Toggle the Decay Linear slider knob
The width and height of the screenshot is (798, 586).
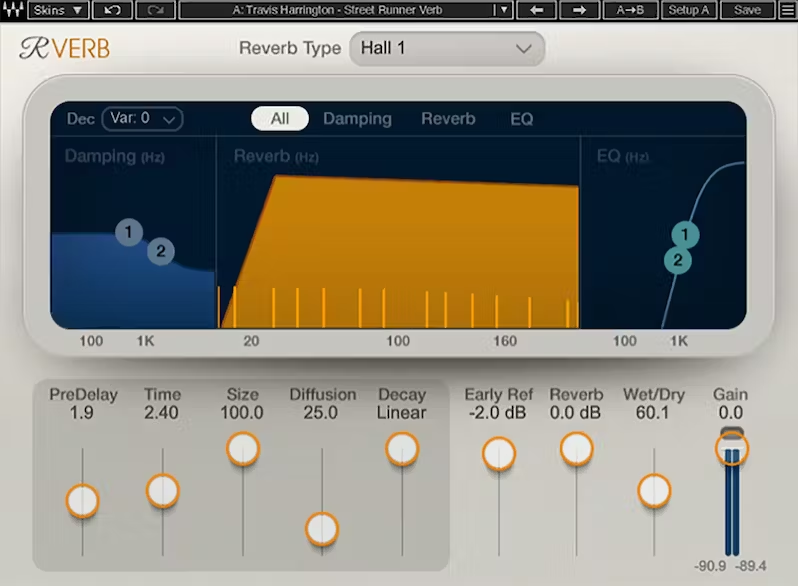[402, 449]
